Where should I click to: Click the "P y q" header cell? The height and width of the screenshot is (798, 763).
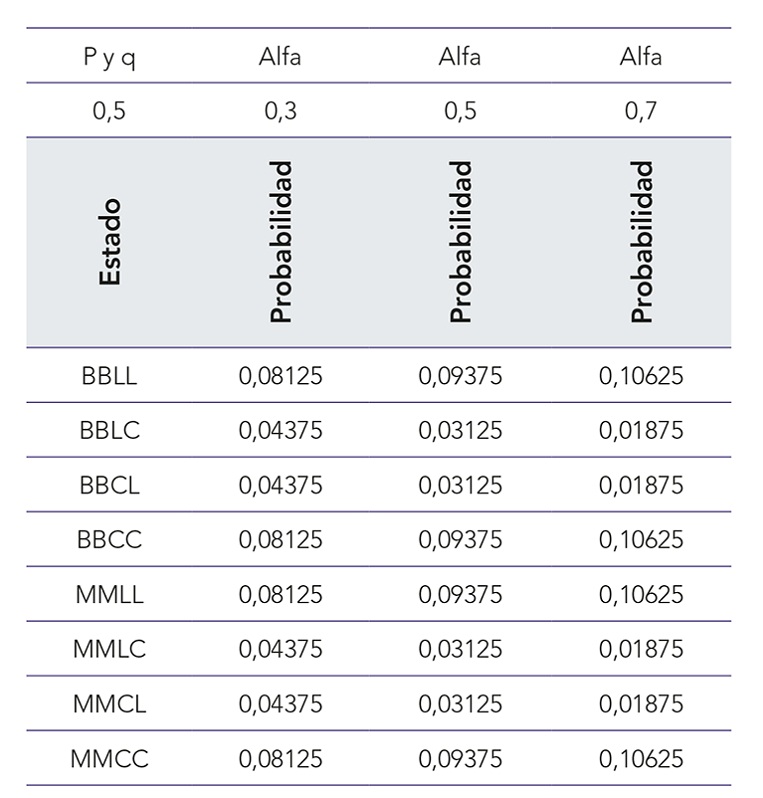109,56
